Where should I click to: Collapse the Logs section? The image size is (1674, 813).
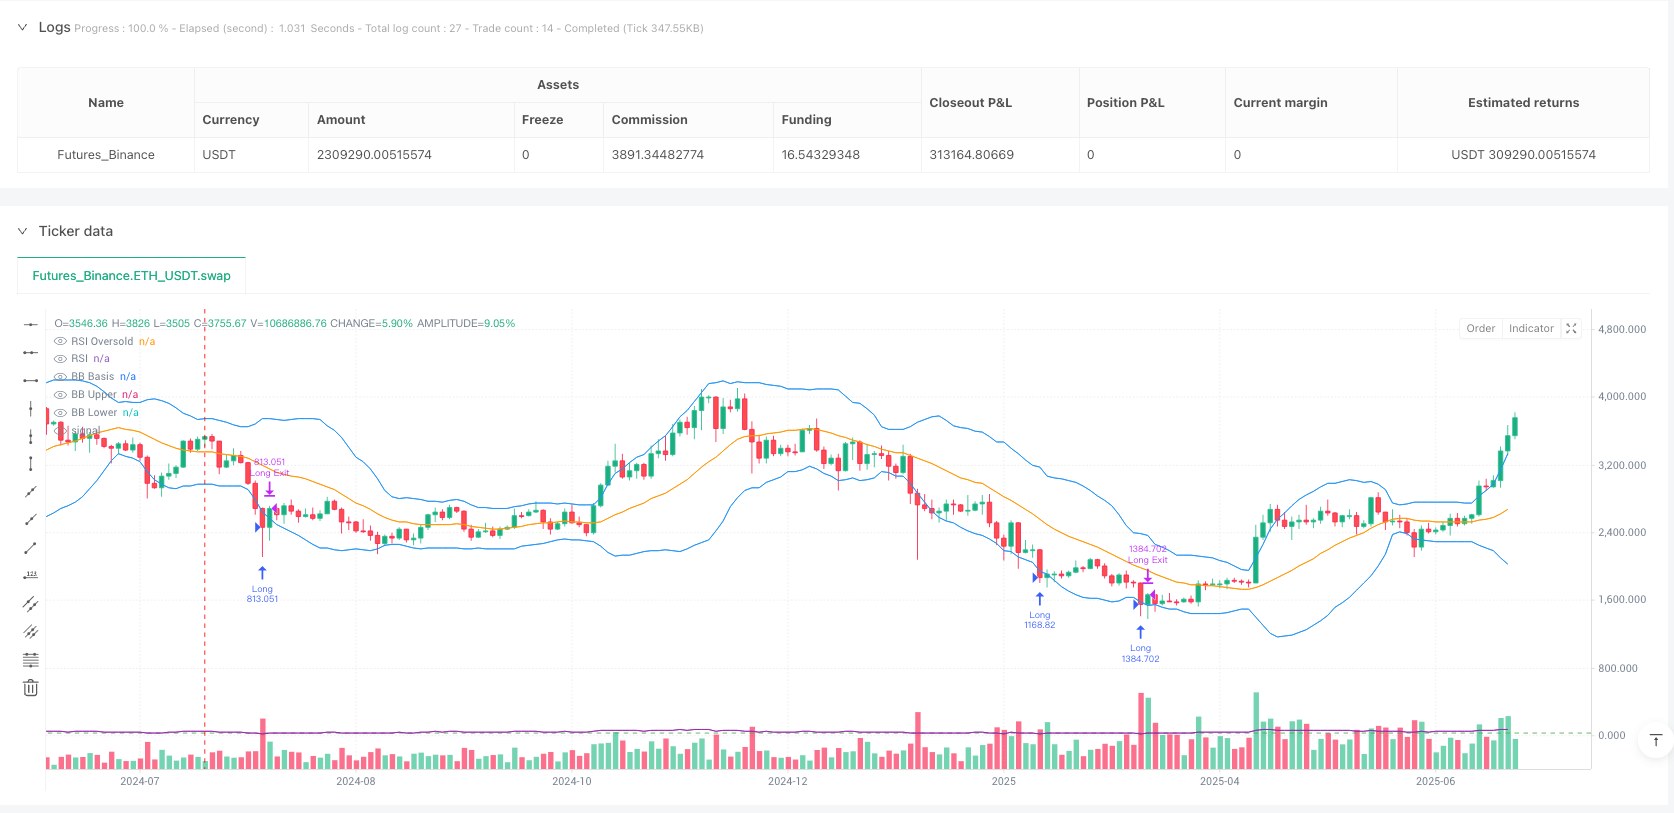[x=22, y=27]
